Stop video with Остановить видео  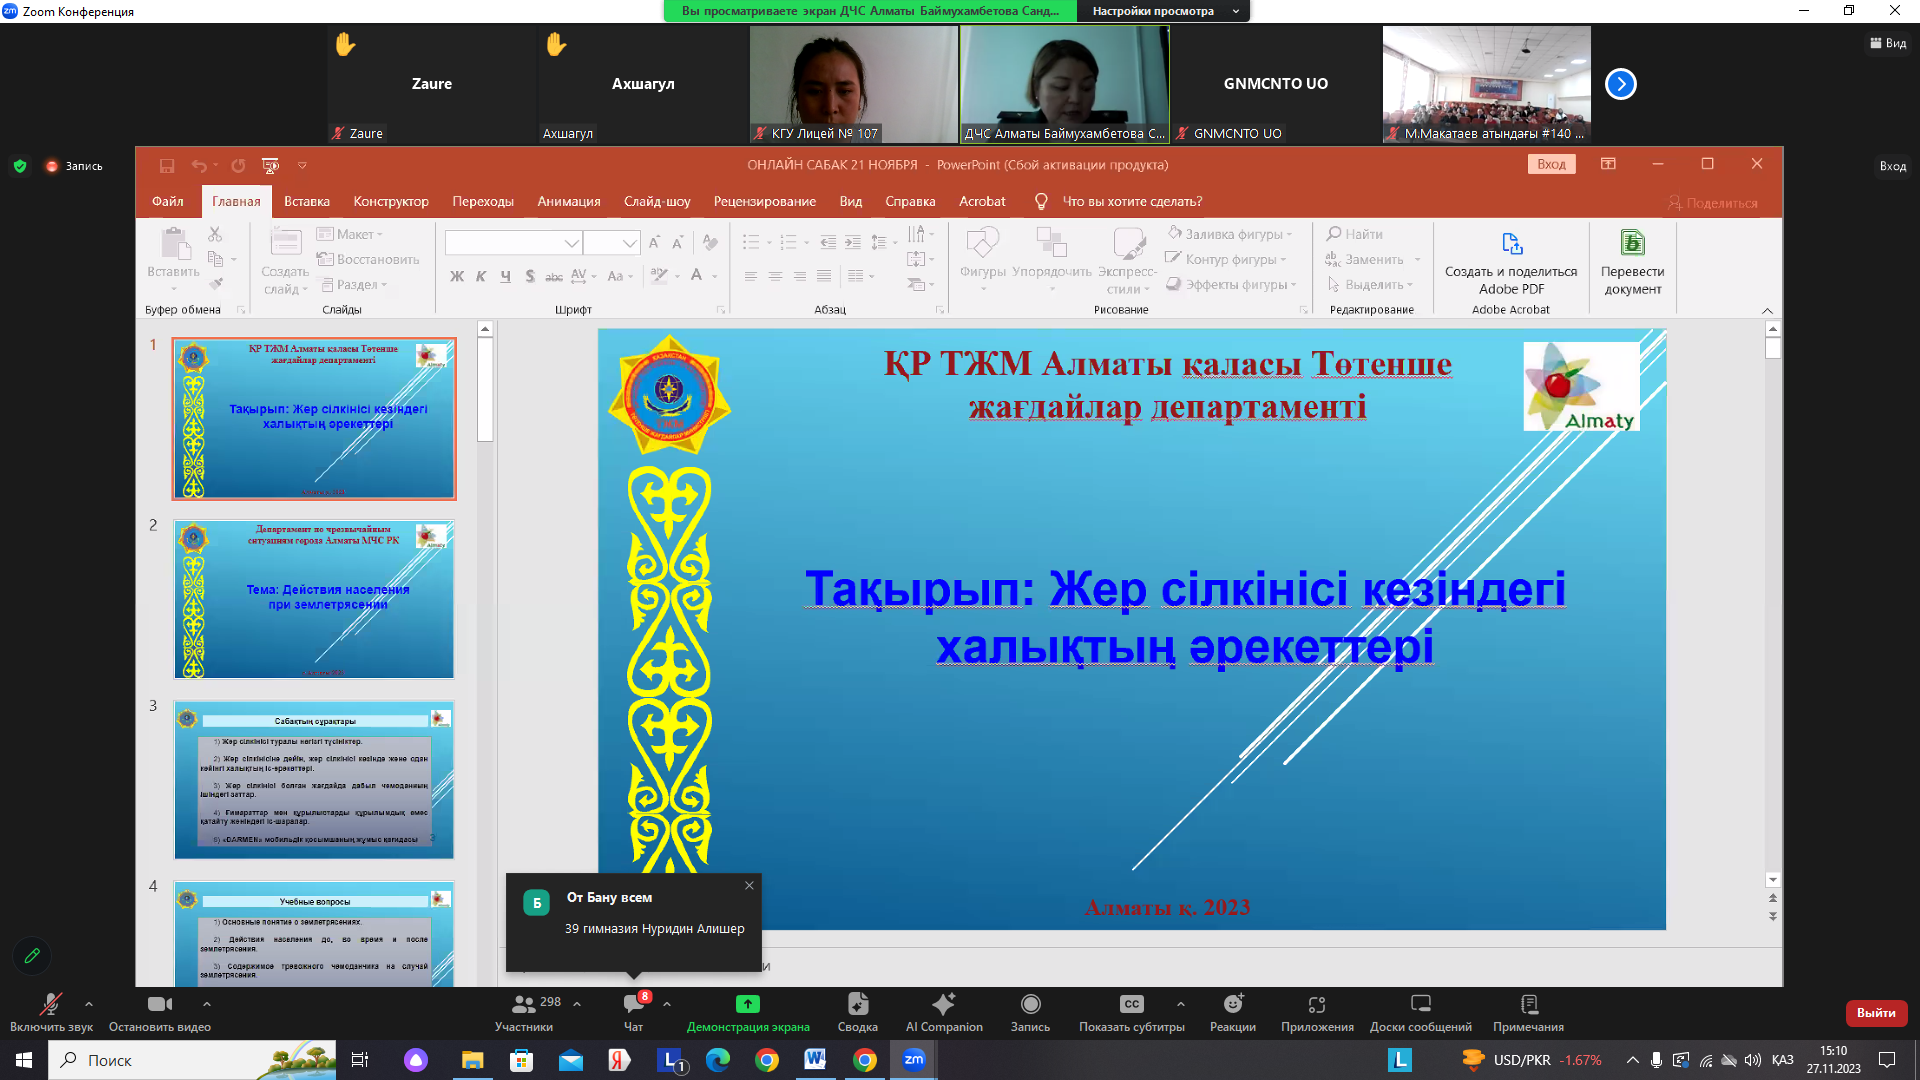pos(160,1012)
